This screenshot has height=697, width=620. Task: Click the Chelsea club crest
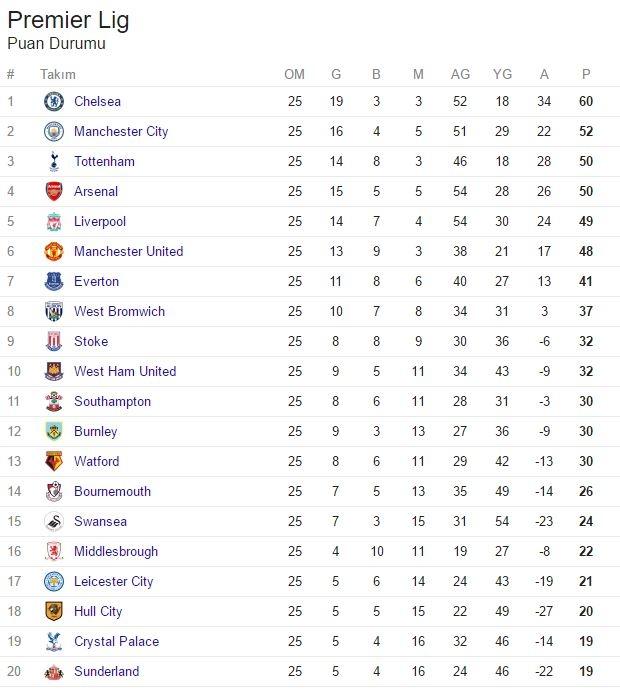[54, 101]
